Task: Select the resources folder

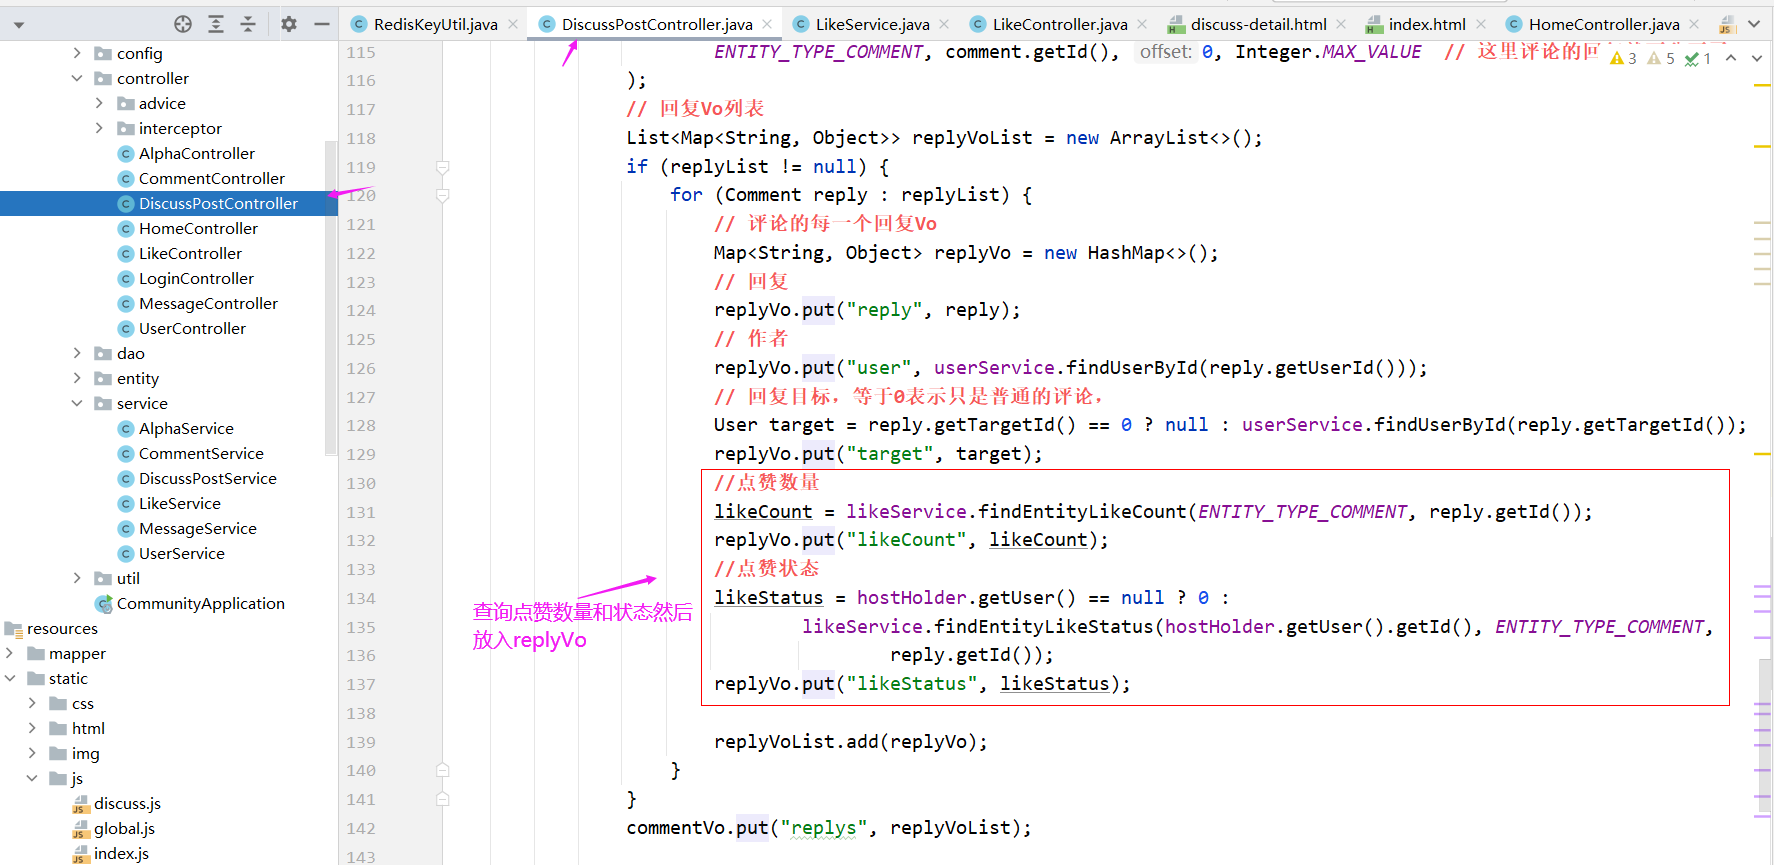Action: pos(62,628)
